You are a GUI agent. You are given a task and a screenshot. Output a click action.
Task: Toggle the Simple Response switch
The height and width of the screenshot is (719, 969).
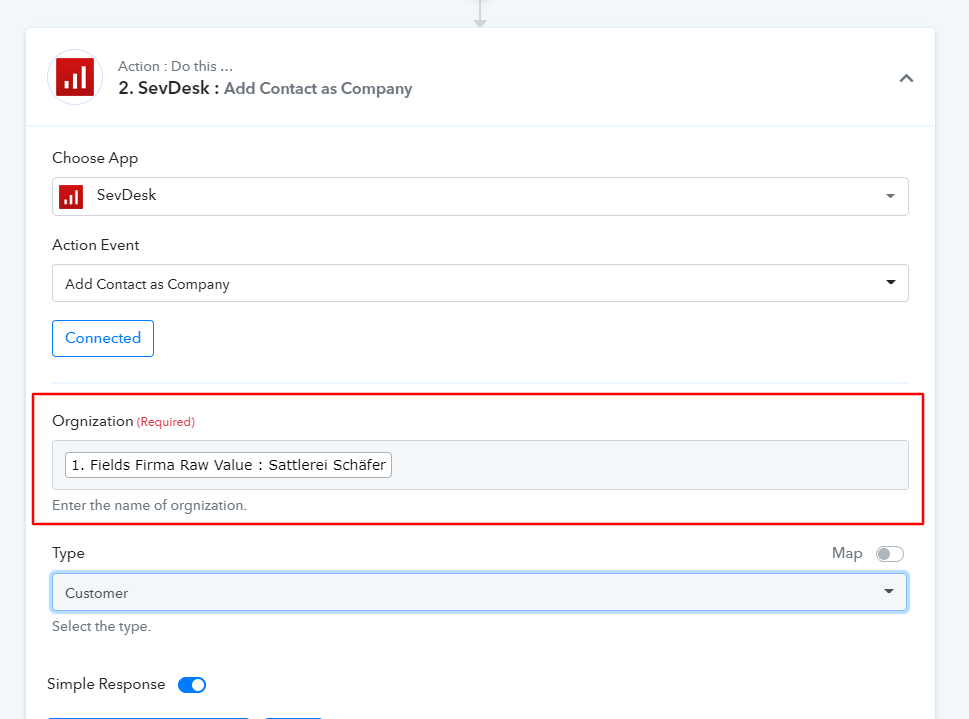(192, 684)
